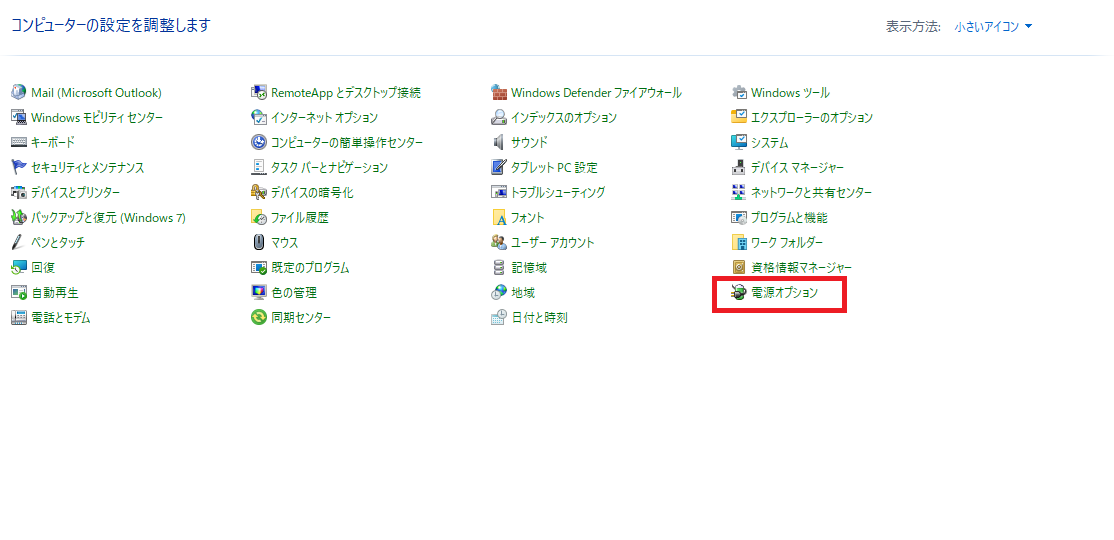Click the 日付と時刻 clock icon
Image resolution: width=1114 pixels, height=540 pixels.
point(499,318)
